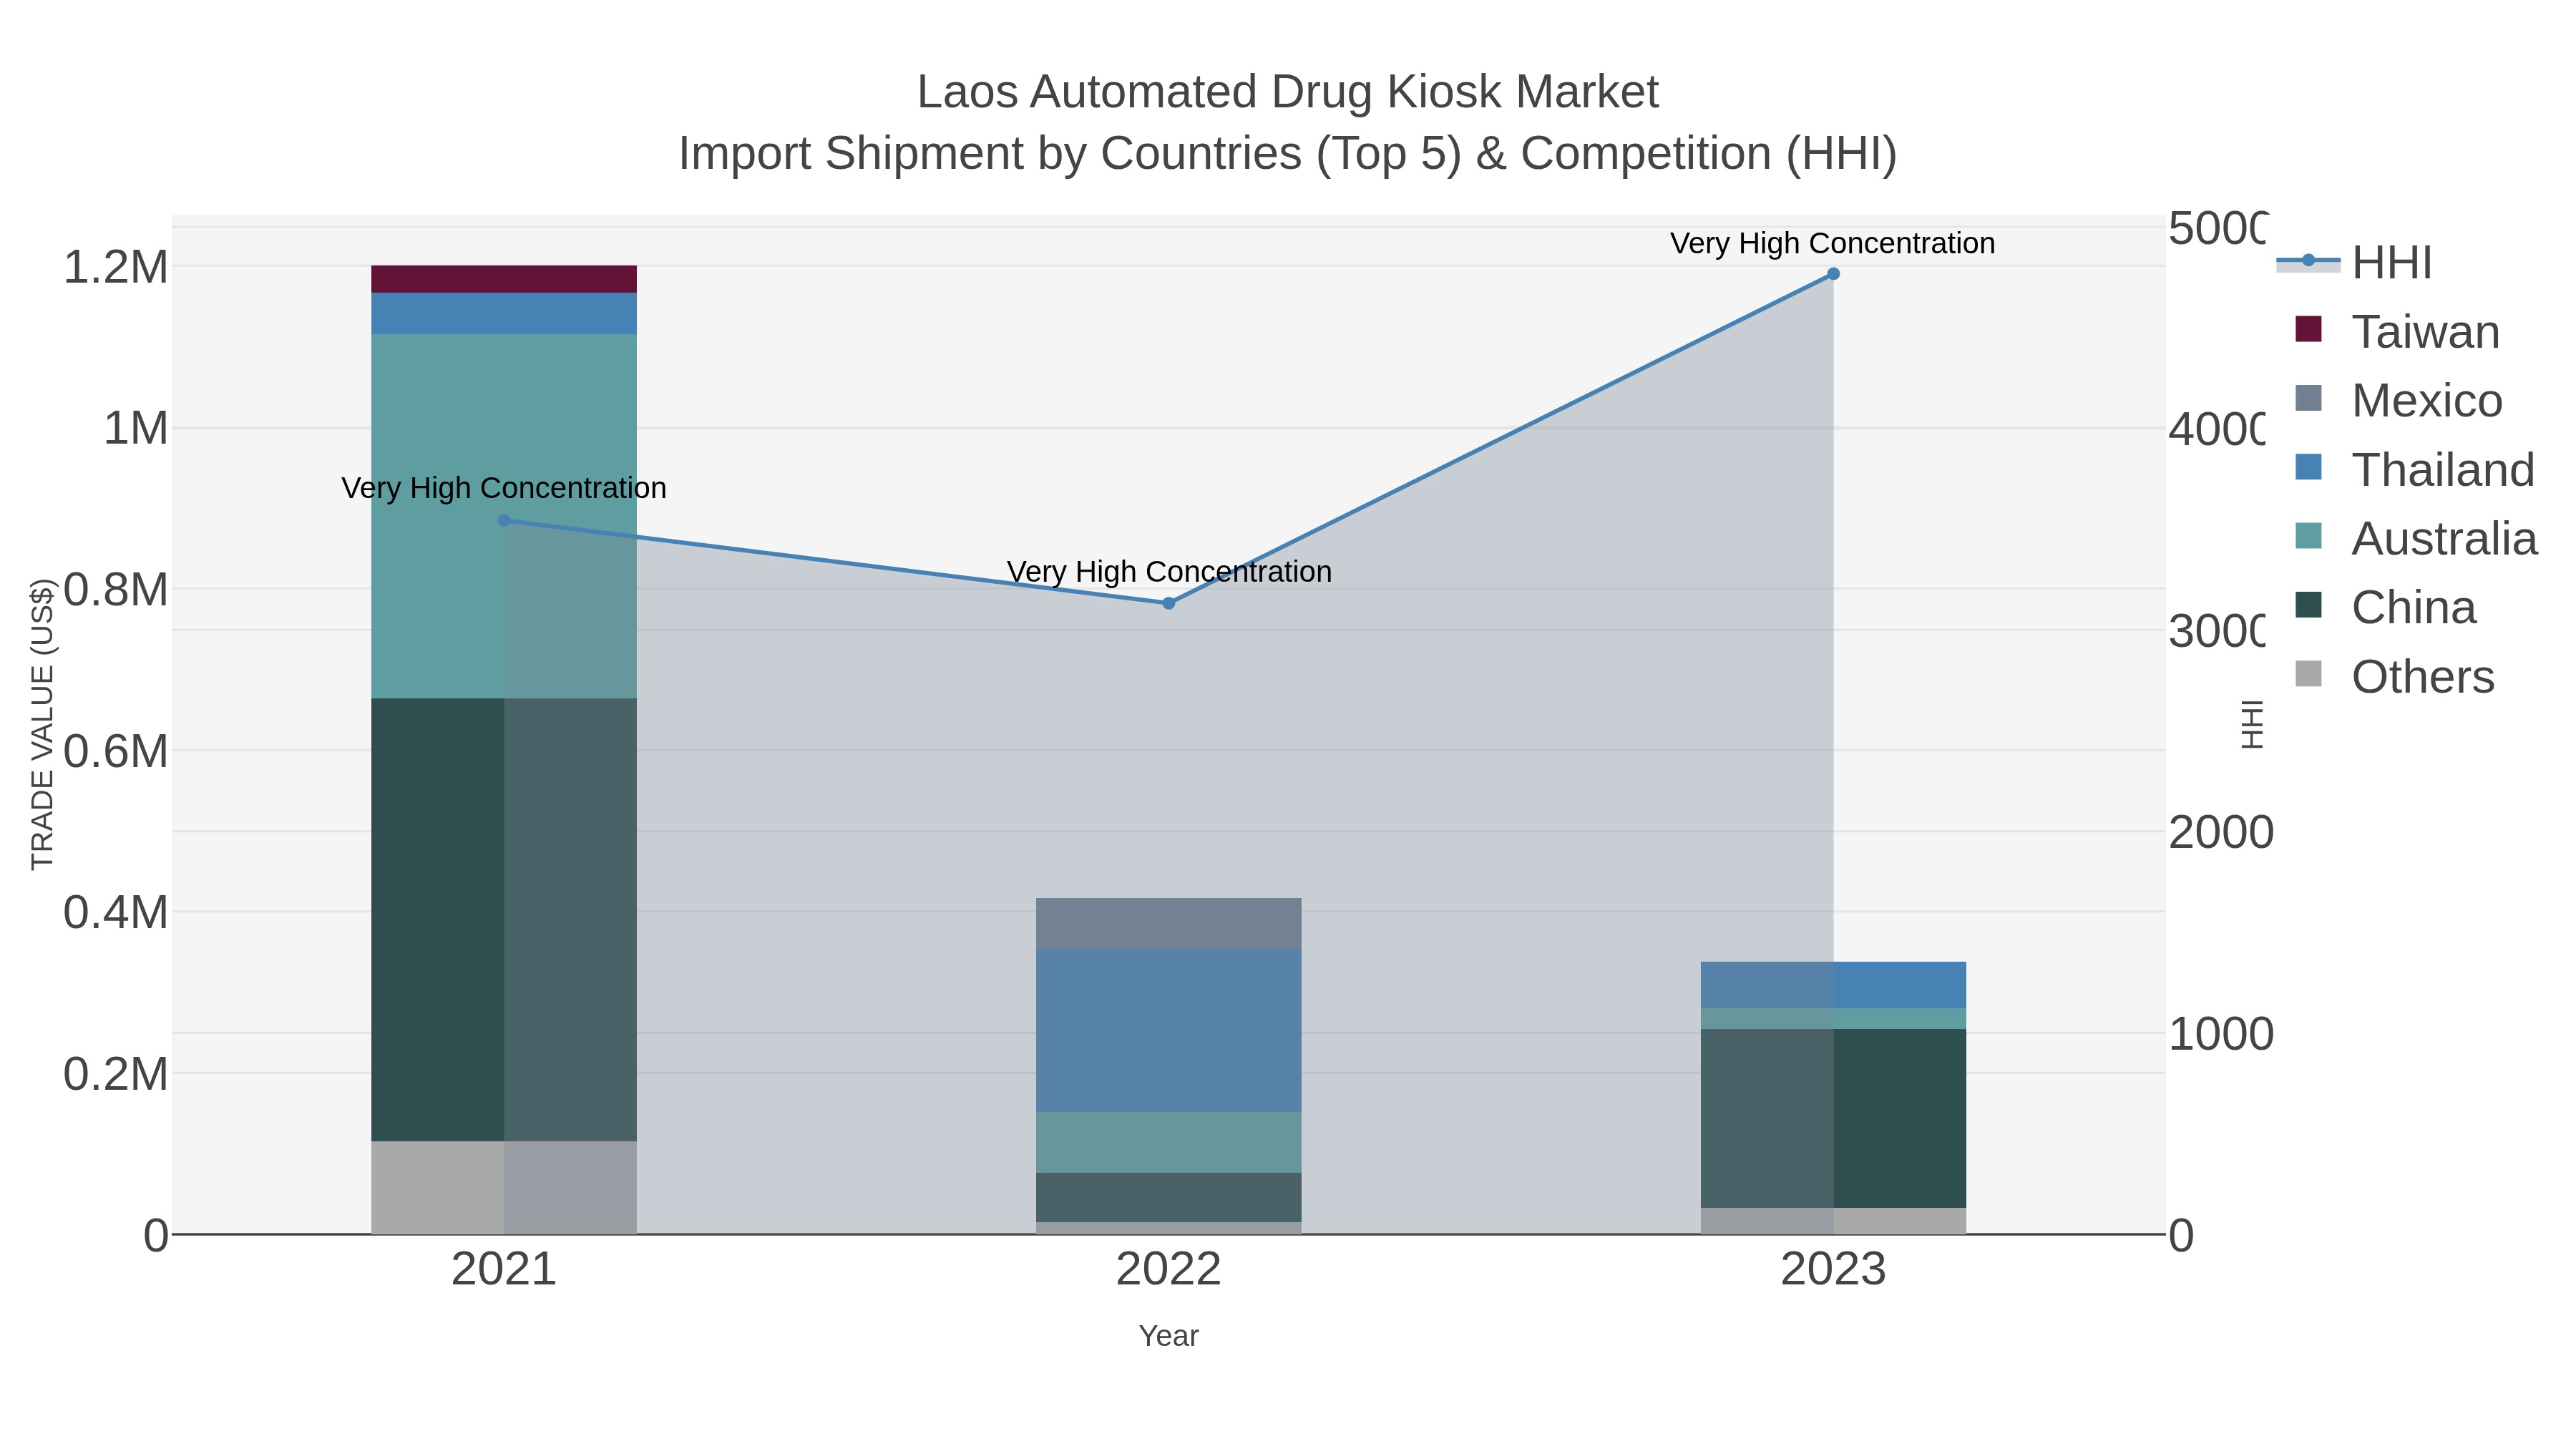Click the Australia segment of the 2022 bar
Viewport: 2576px width, 1449px height.
(x=1169, y=1142)
